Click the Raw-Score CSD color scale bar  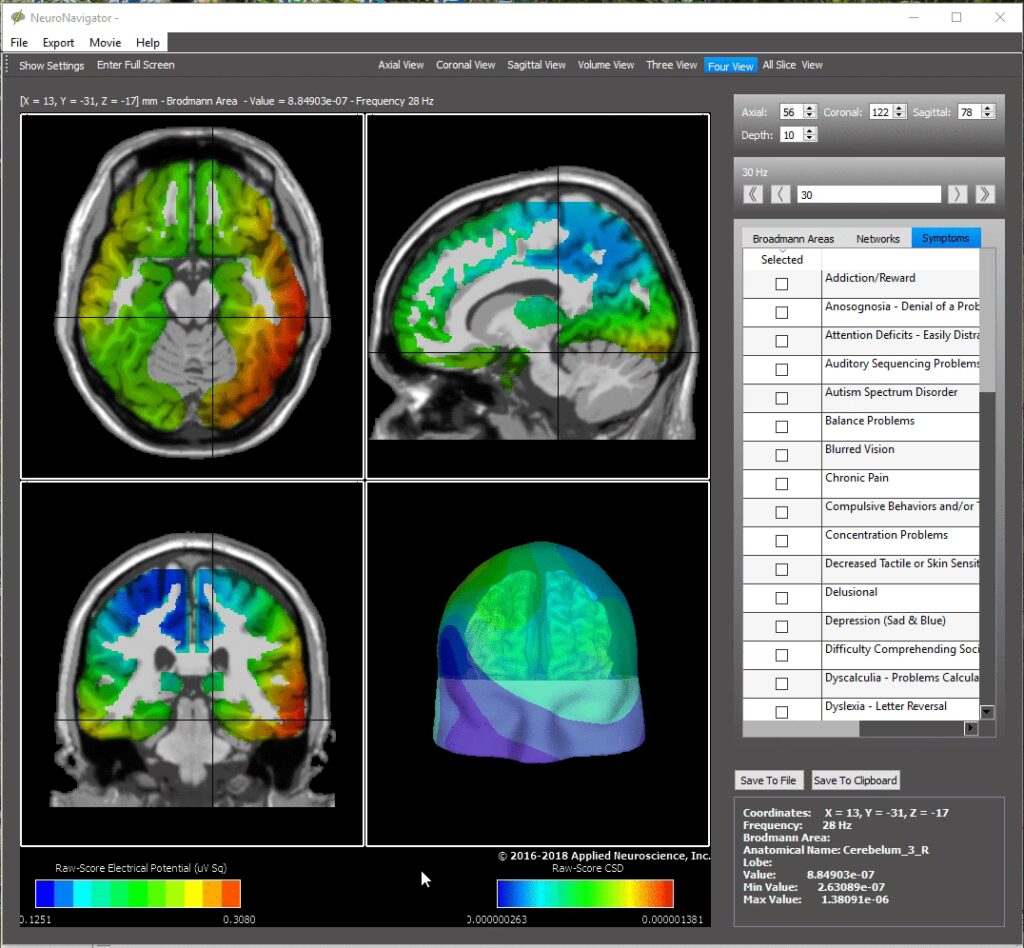[x=584, y=893]
